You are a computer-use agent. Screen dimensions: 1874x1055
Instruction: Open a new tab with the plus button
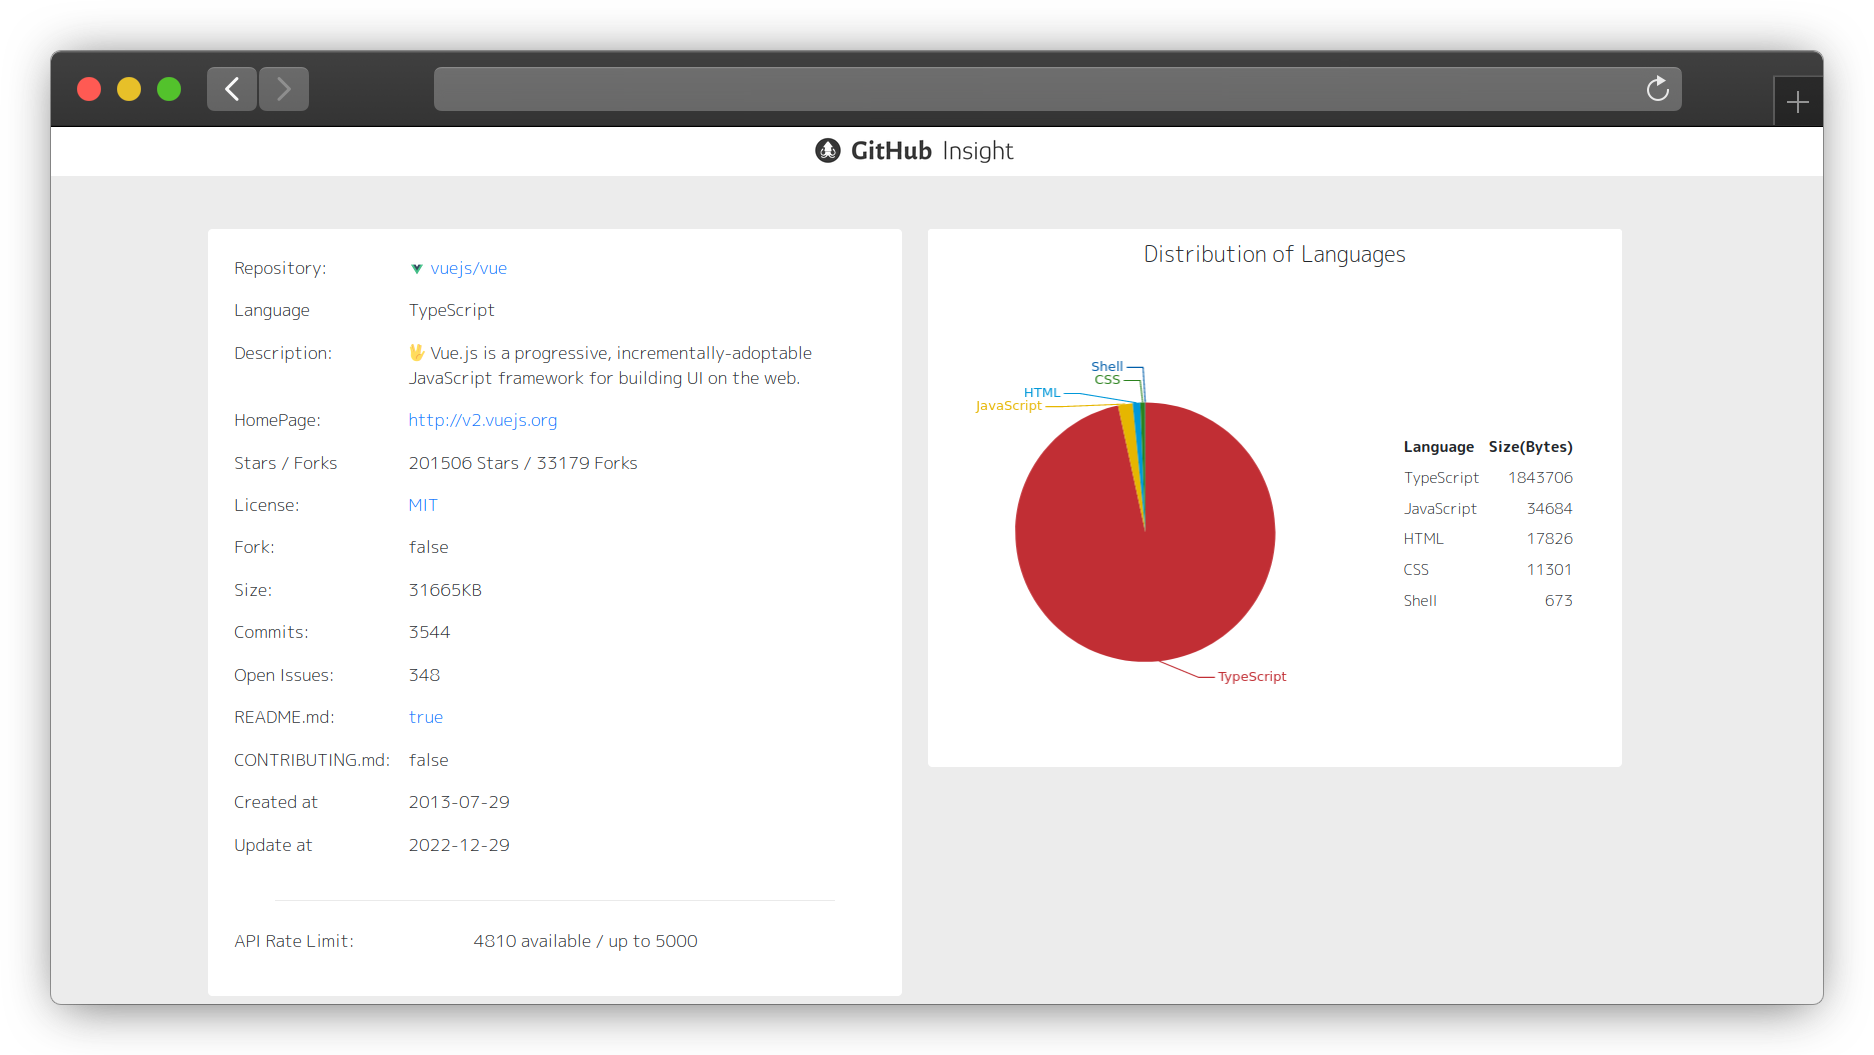tap(1797, 102)
